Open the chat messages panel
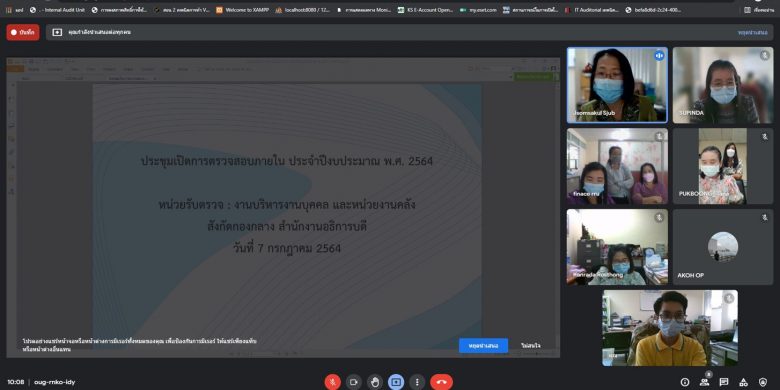 pos(724,382)
